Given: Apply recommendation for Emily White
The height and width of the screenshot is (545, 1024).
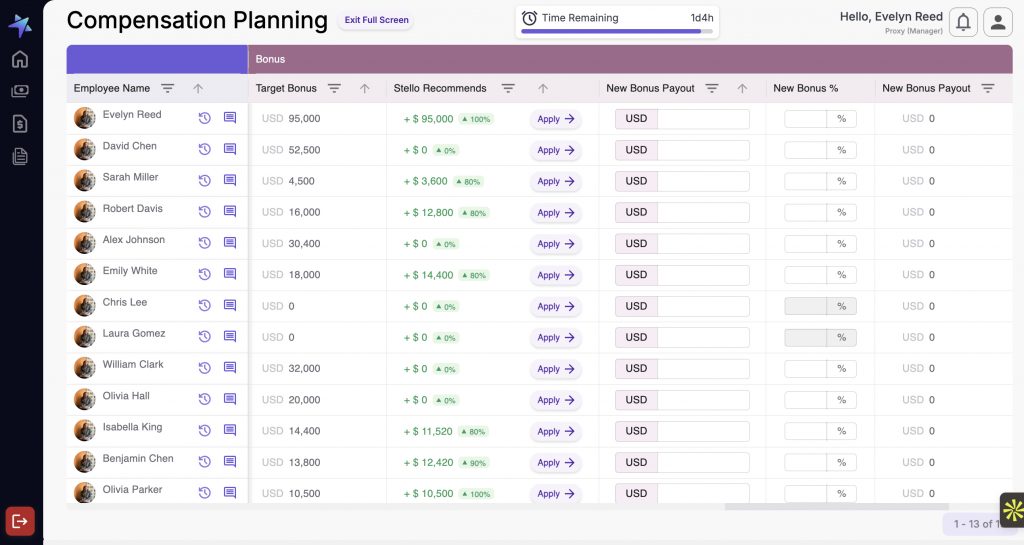Looking at the screenshot, I should point(556,275).
